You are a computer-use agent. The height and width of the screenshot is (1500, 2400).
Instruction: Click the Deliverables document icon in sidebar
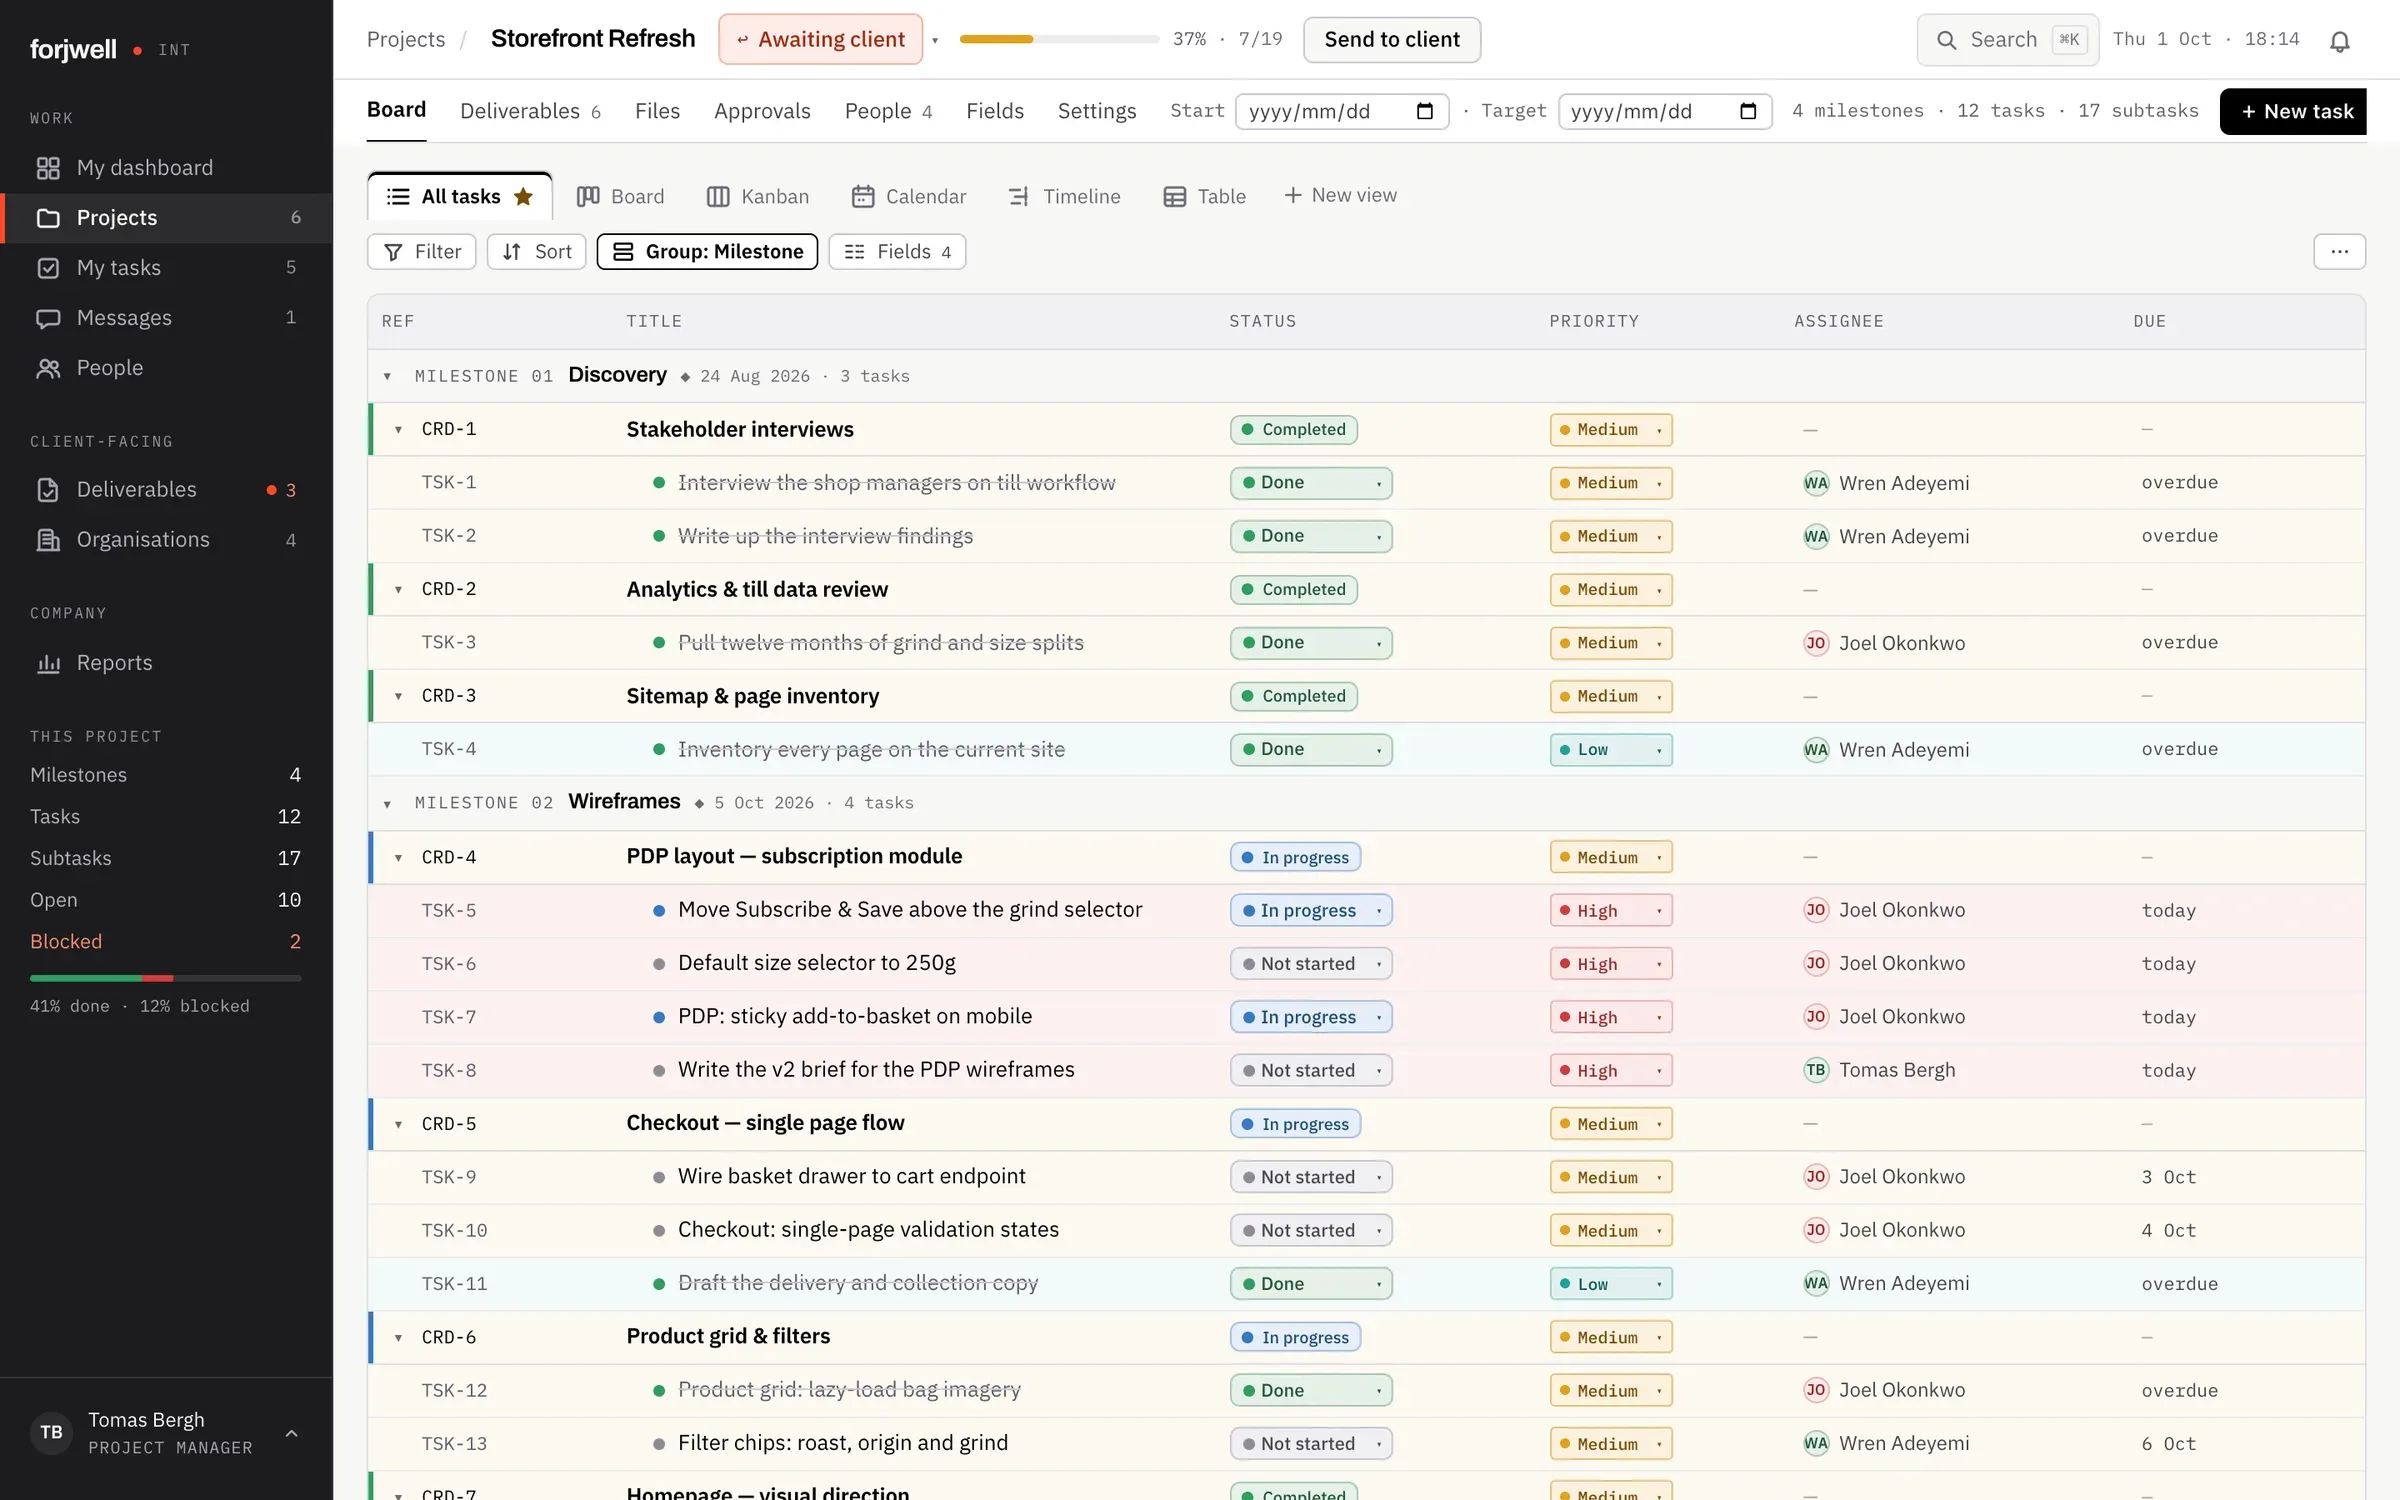[48, 489]
